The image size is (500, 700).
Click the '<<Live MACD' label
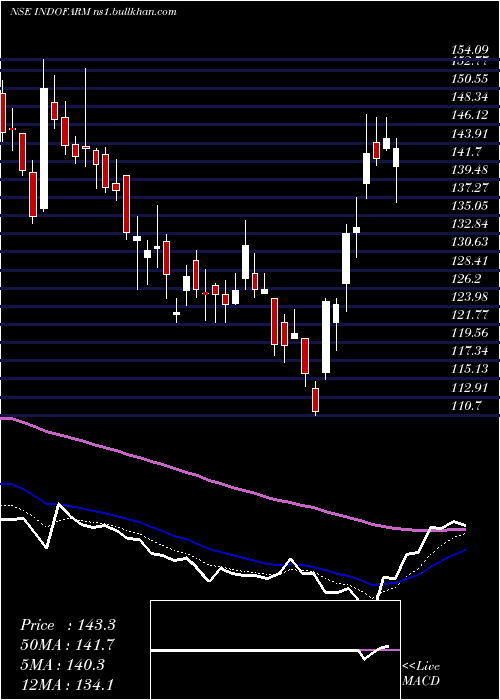(421, 674)
